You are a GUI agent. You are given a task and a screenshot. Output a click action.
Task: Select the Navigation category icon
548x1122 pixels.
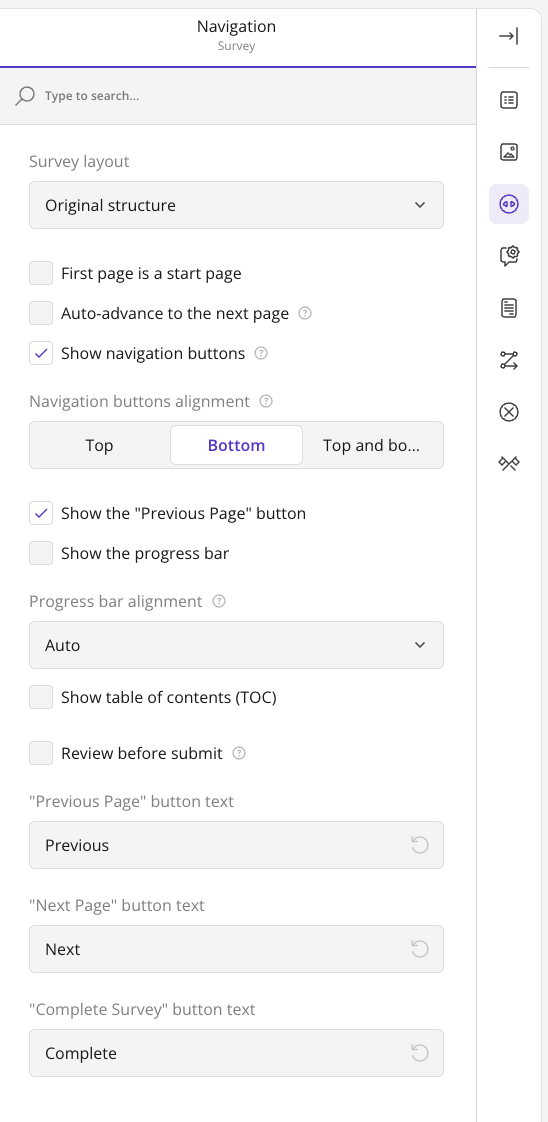(509, 204)
